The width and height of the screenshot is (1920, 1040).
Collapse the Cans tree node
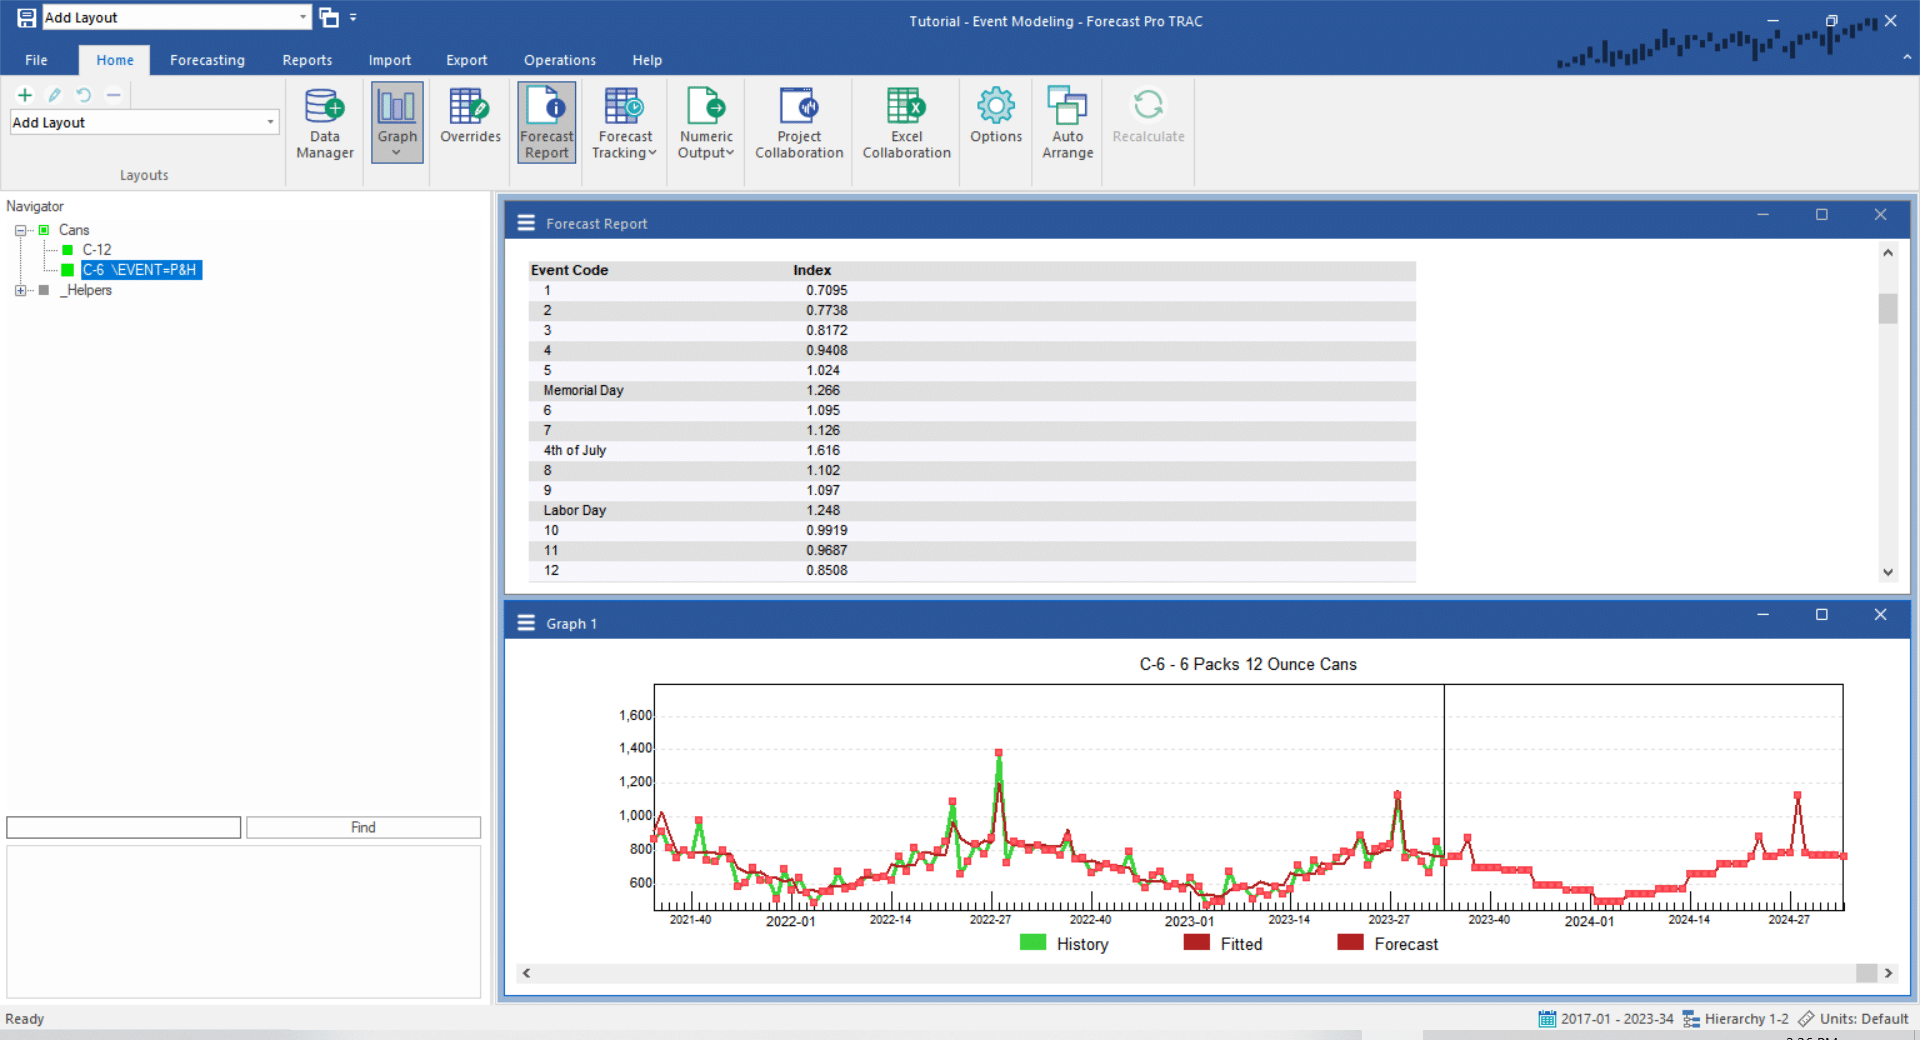click(x=20, y=230)
